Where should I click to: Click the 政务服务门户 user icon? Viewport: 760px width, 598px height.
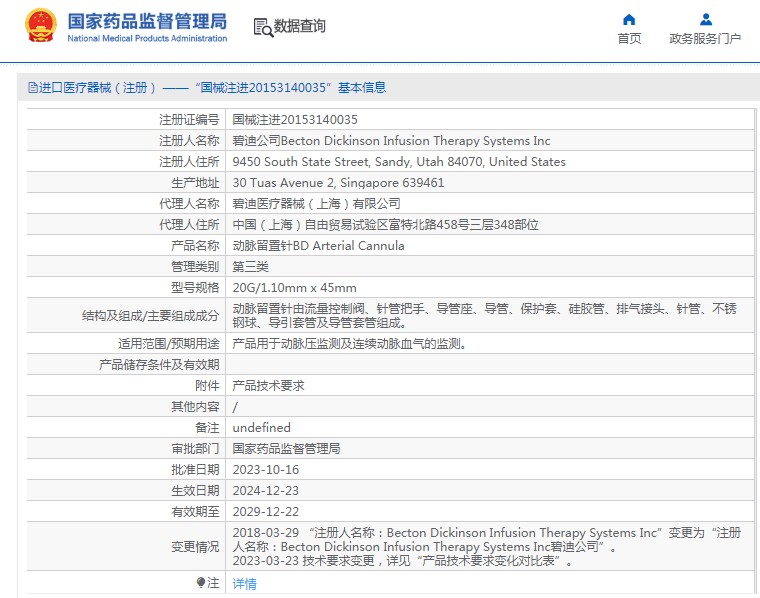[706, 19]
